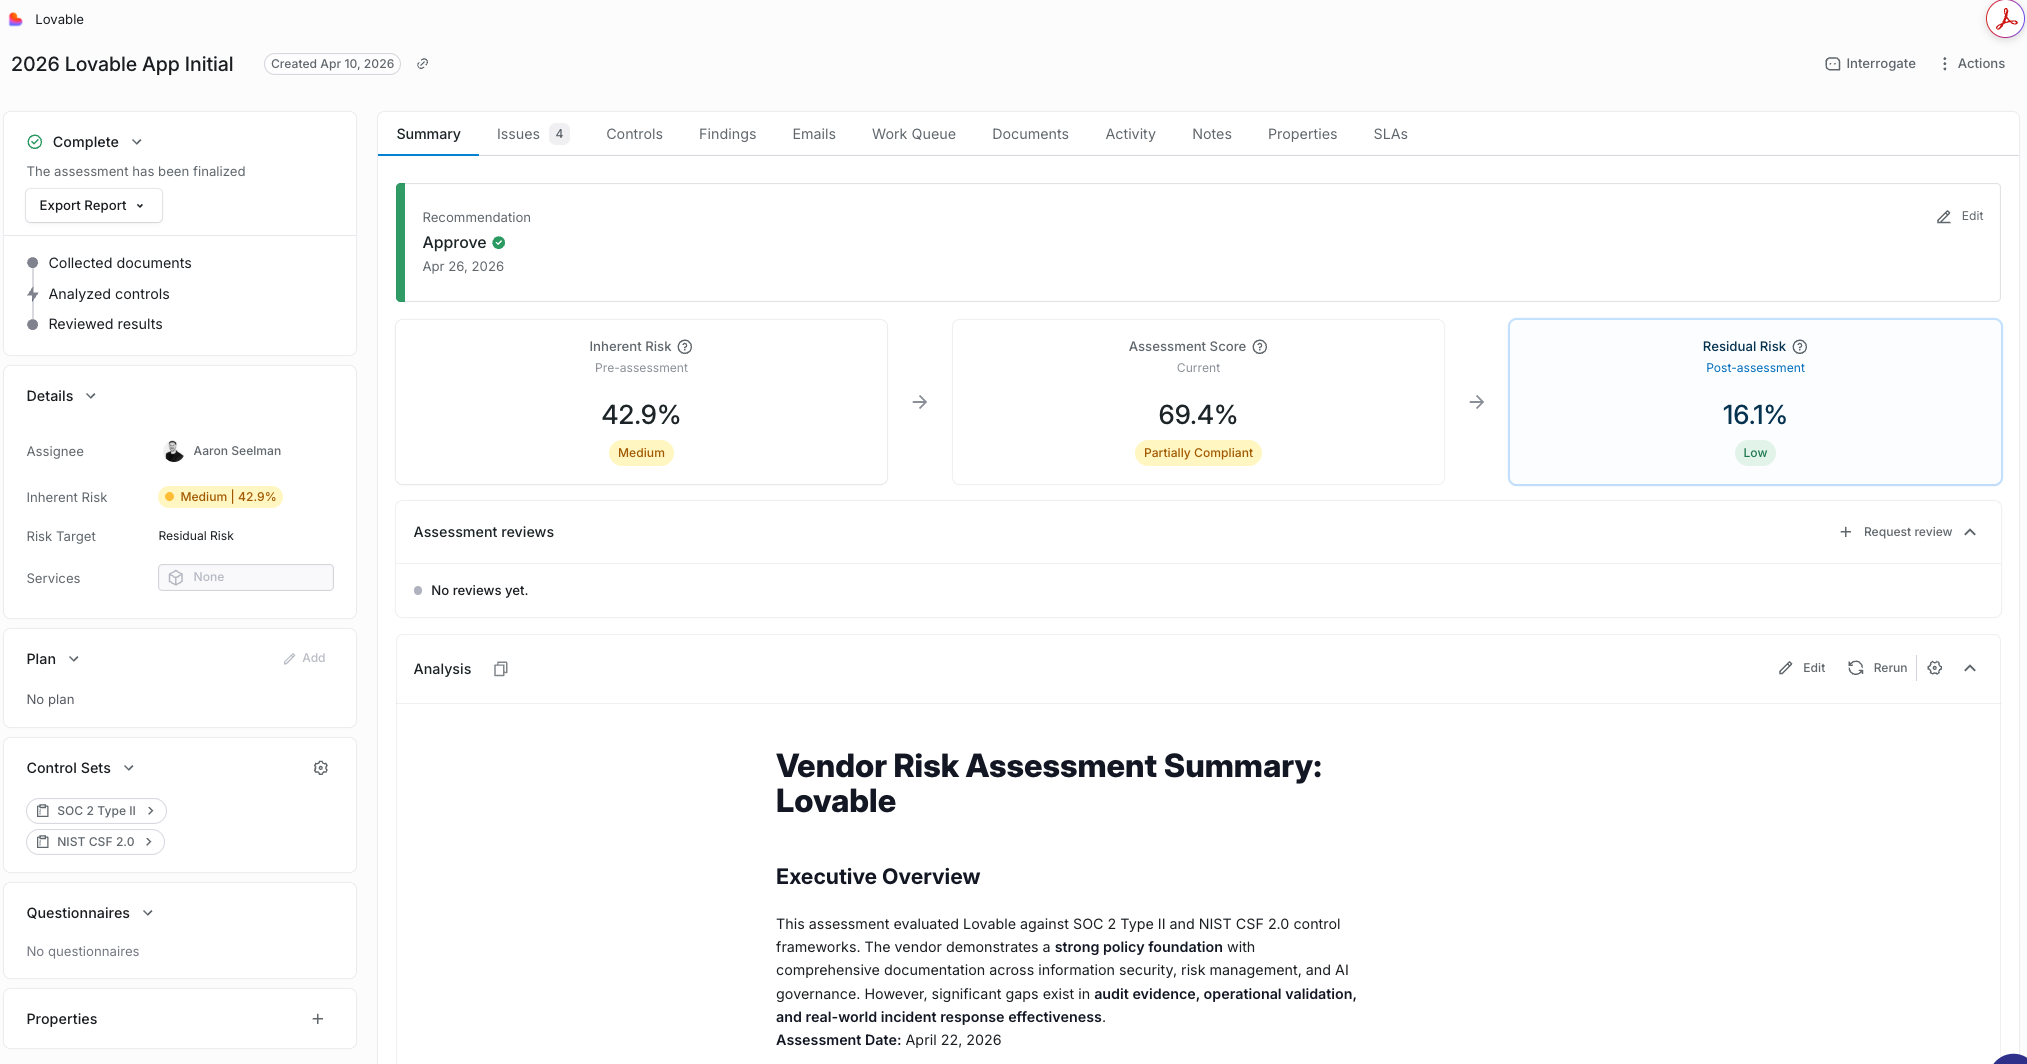Screen dimensions: 2027x1064
Task: Click the Collected documents step
Action: click(x=120, y=263)
